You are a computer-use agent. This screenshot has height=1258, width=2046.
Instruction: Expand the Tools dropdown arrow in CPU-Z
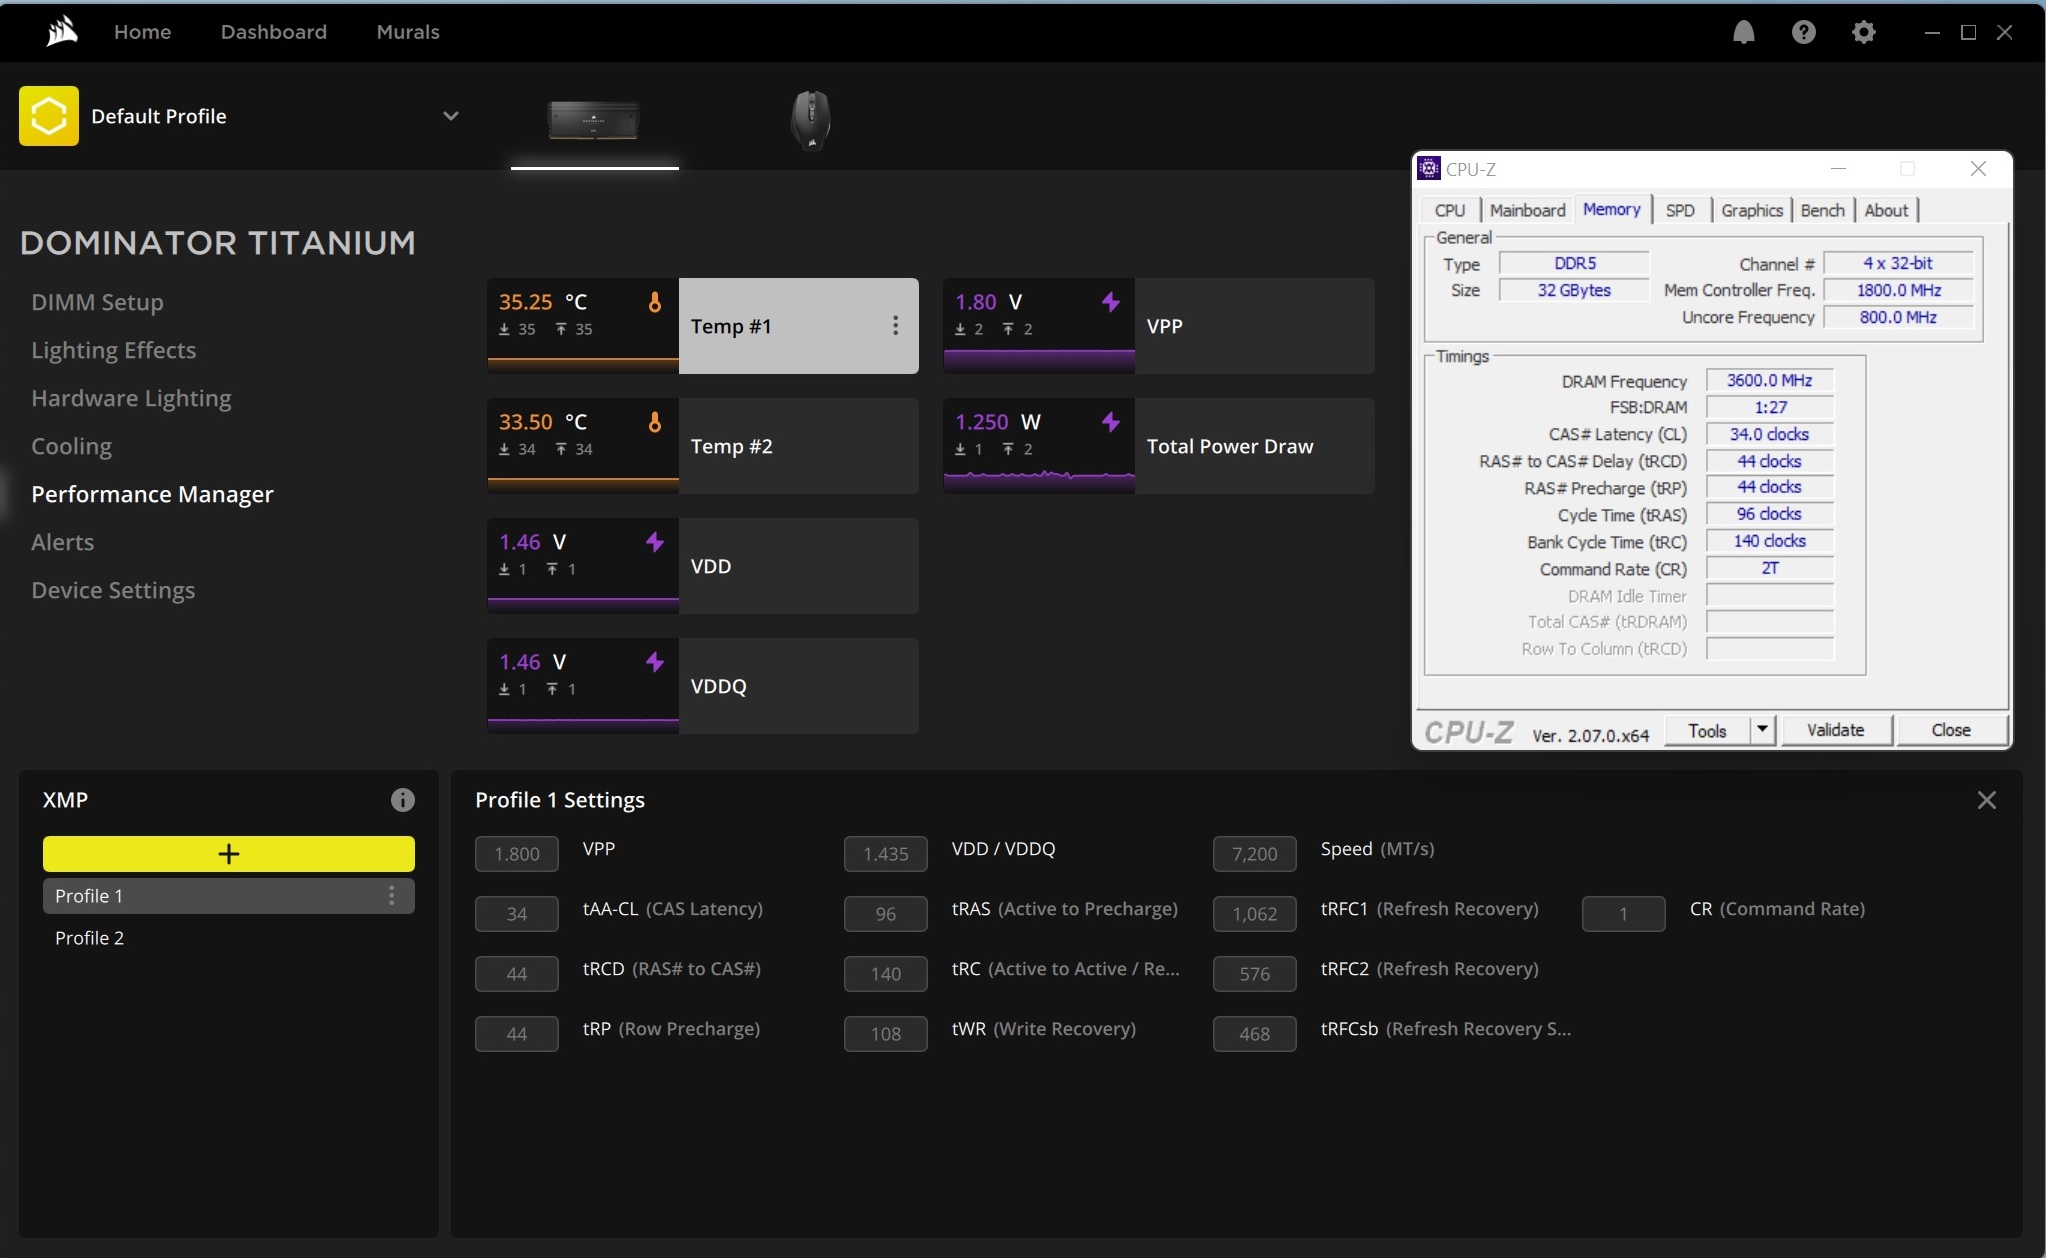click(x=1763, y=731)
